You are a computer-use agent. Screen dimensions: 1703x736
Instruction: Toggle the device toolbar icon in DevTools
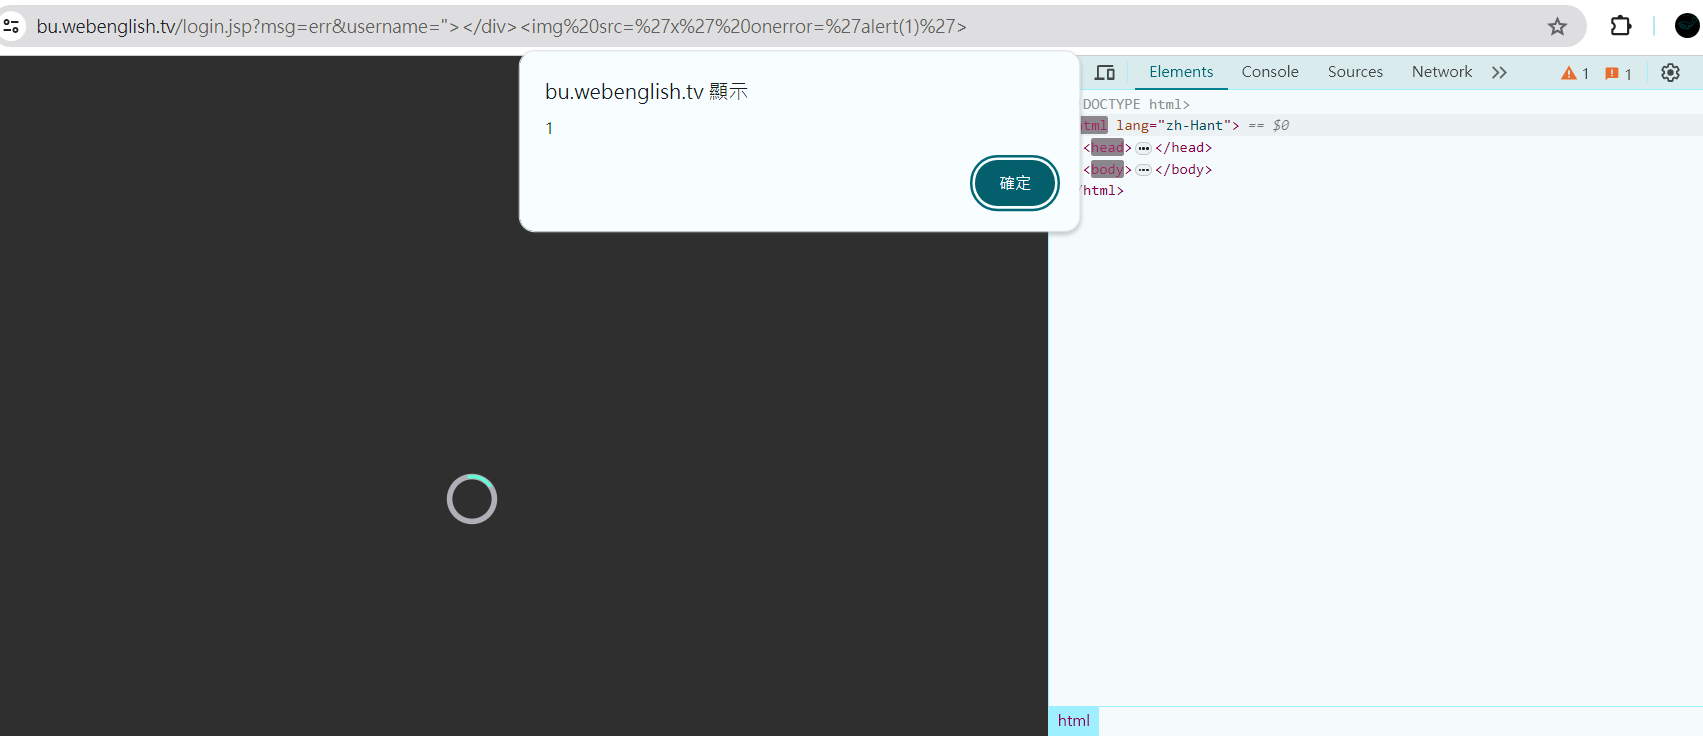point(1105,72)
